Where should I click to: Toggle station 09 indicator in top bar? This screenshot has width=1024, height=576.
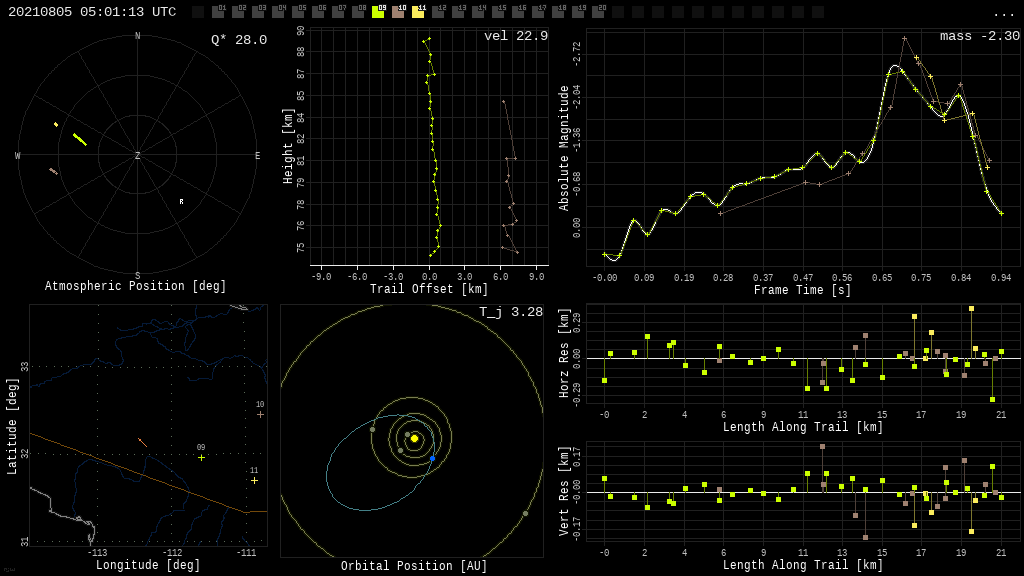pos(378,12)
